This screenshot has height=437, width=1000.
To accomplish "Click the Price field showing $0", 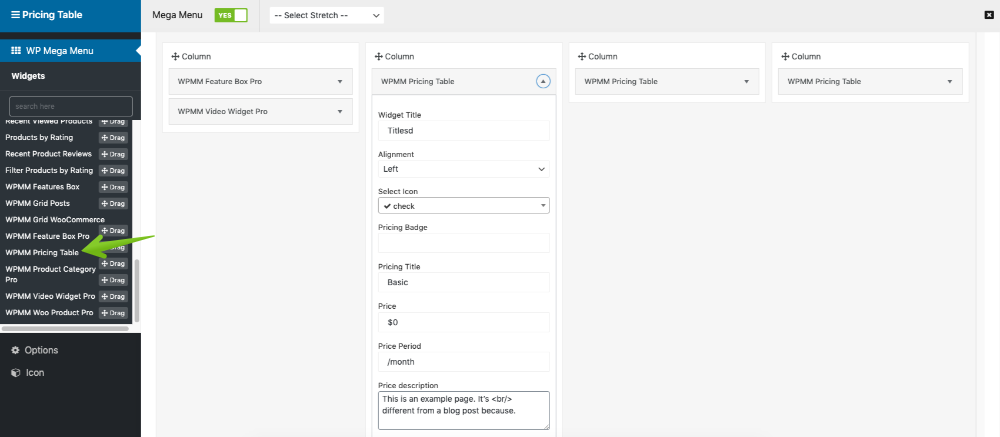I will coord(464,322).
